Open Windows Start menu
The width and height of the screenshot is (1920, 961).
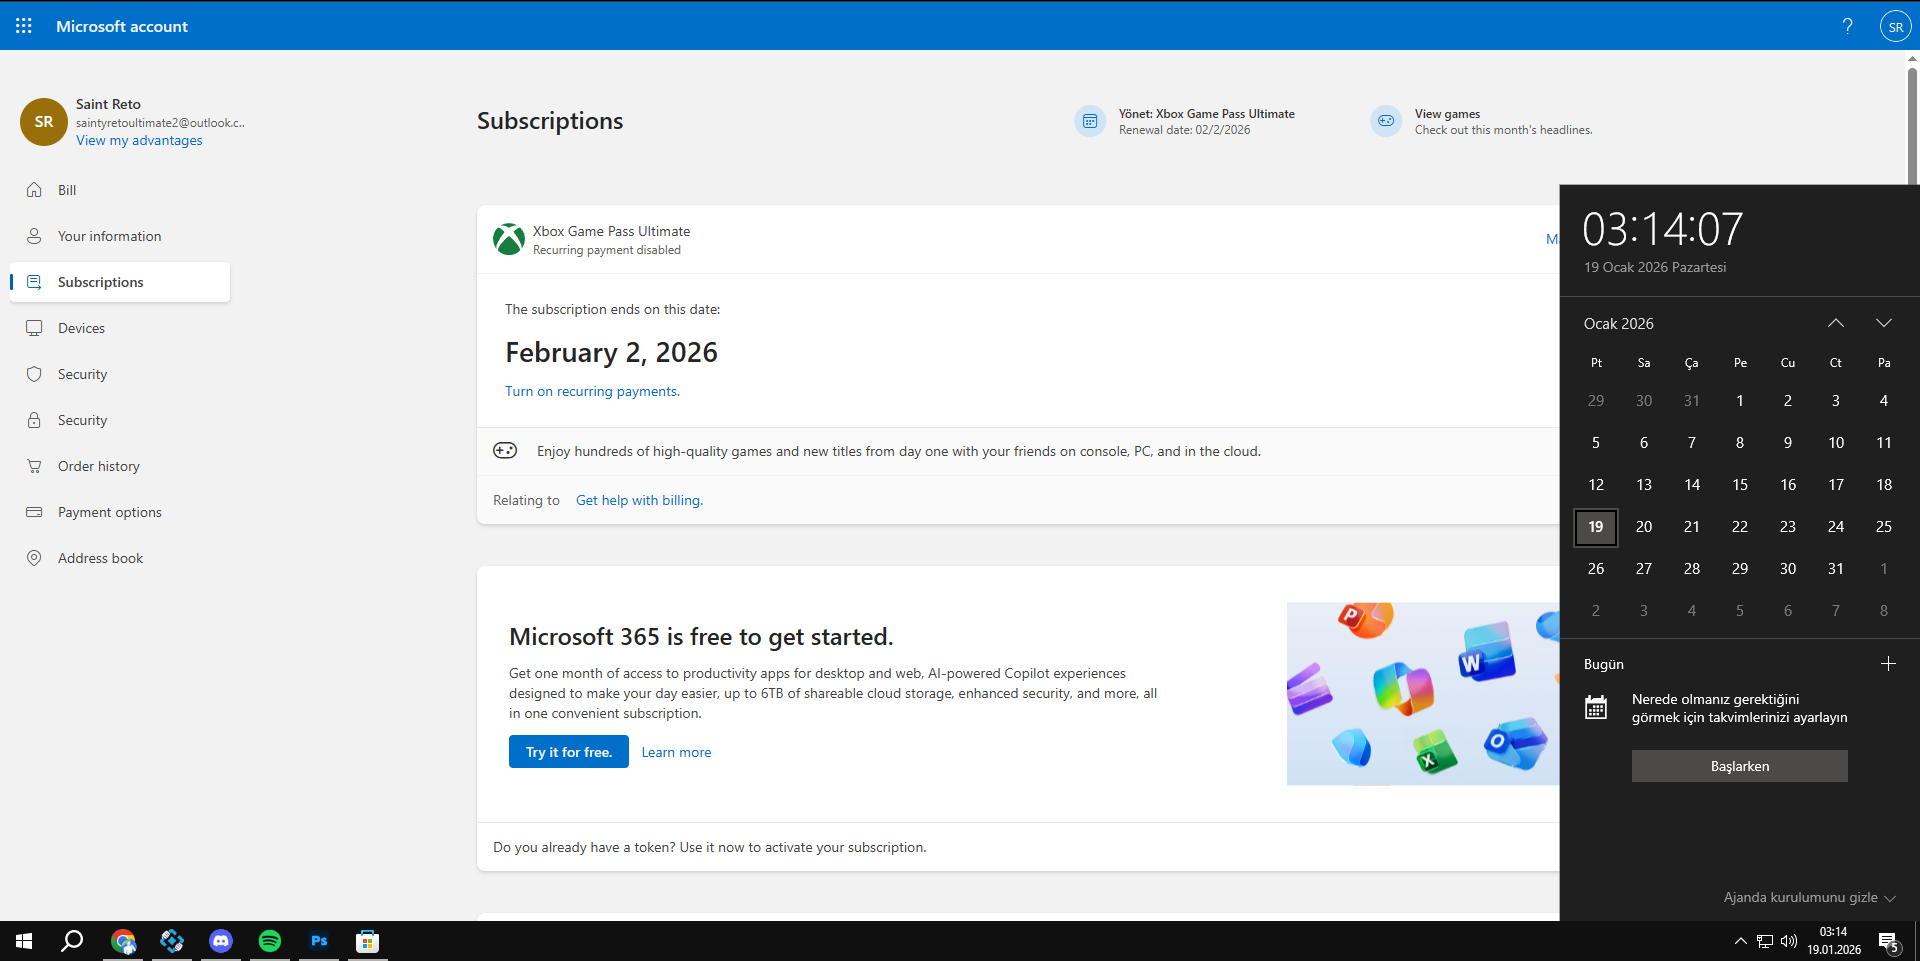click(x=24, y=941)
